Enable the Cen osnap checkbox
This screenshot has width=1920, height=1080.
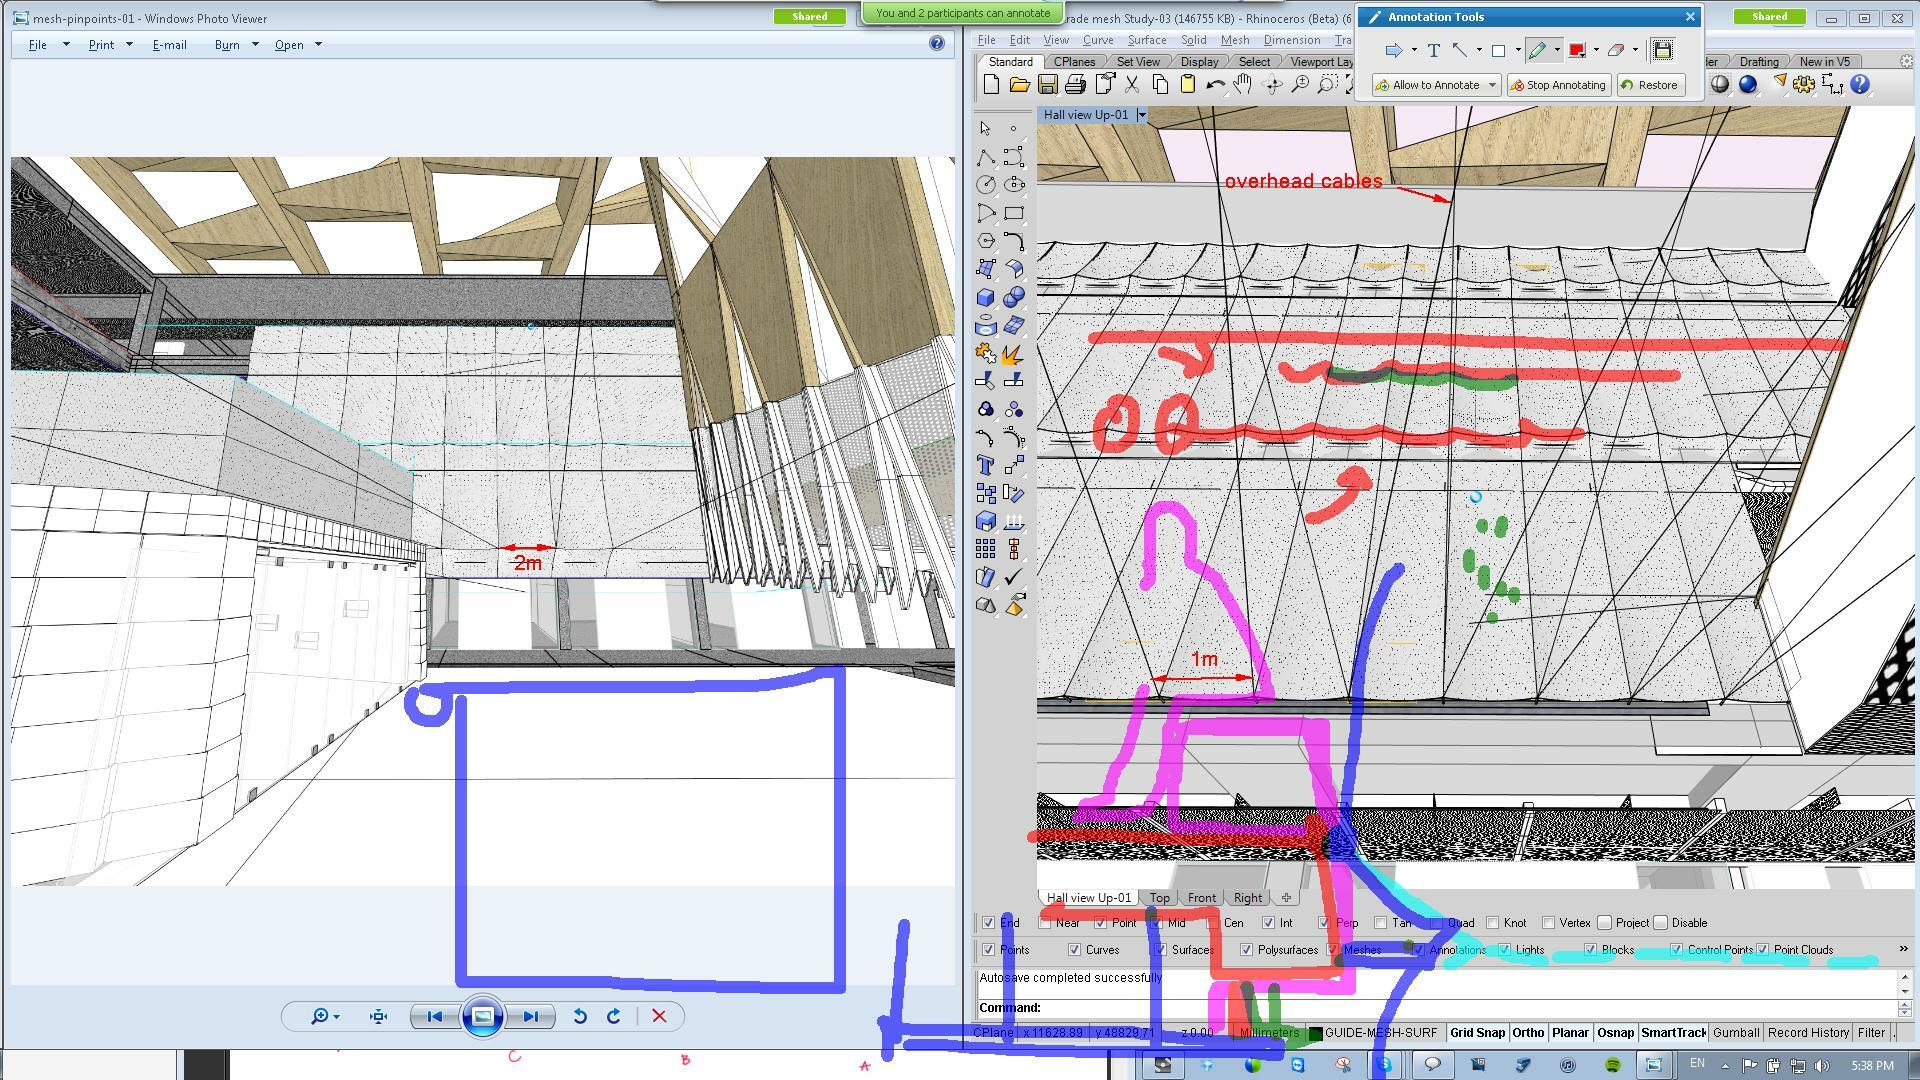(x=1212, y=923)
